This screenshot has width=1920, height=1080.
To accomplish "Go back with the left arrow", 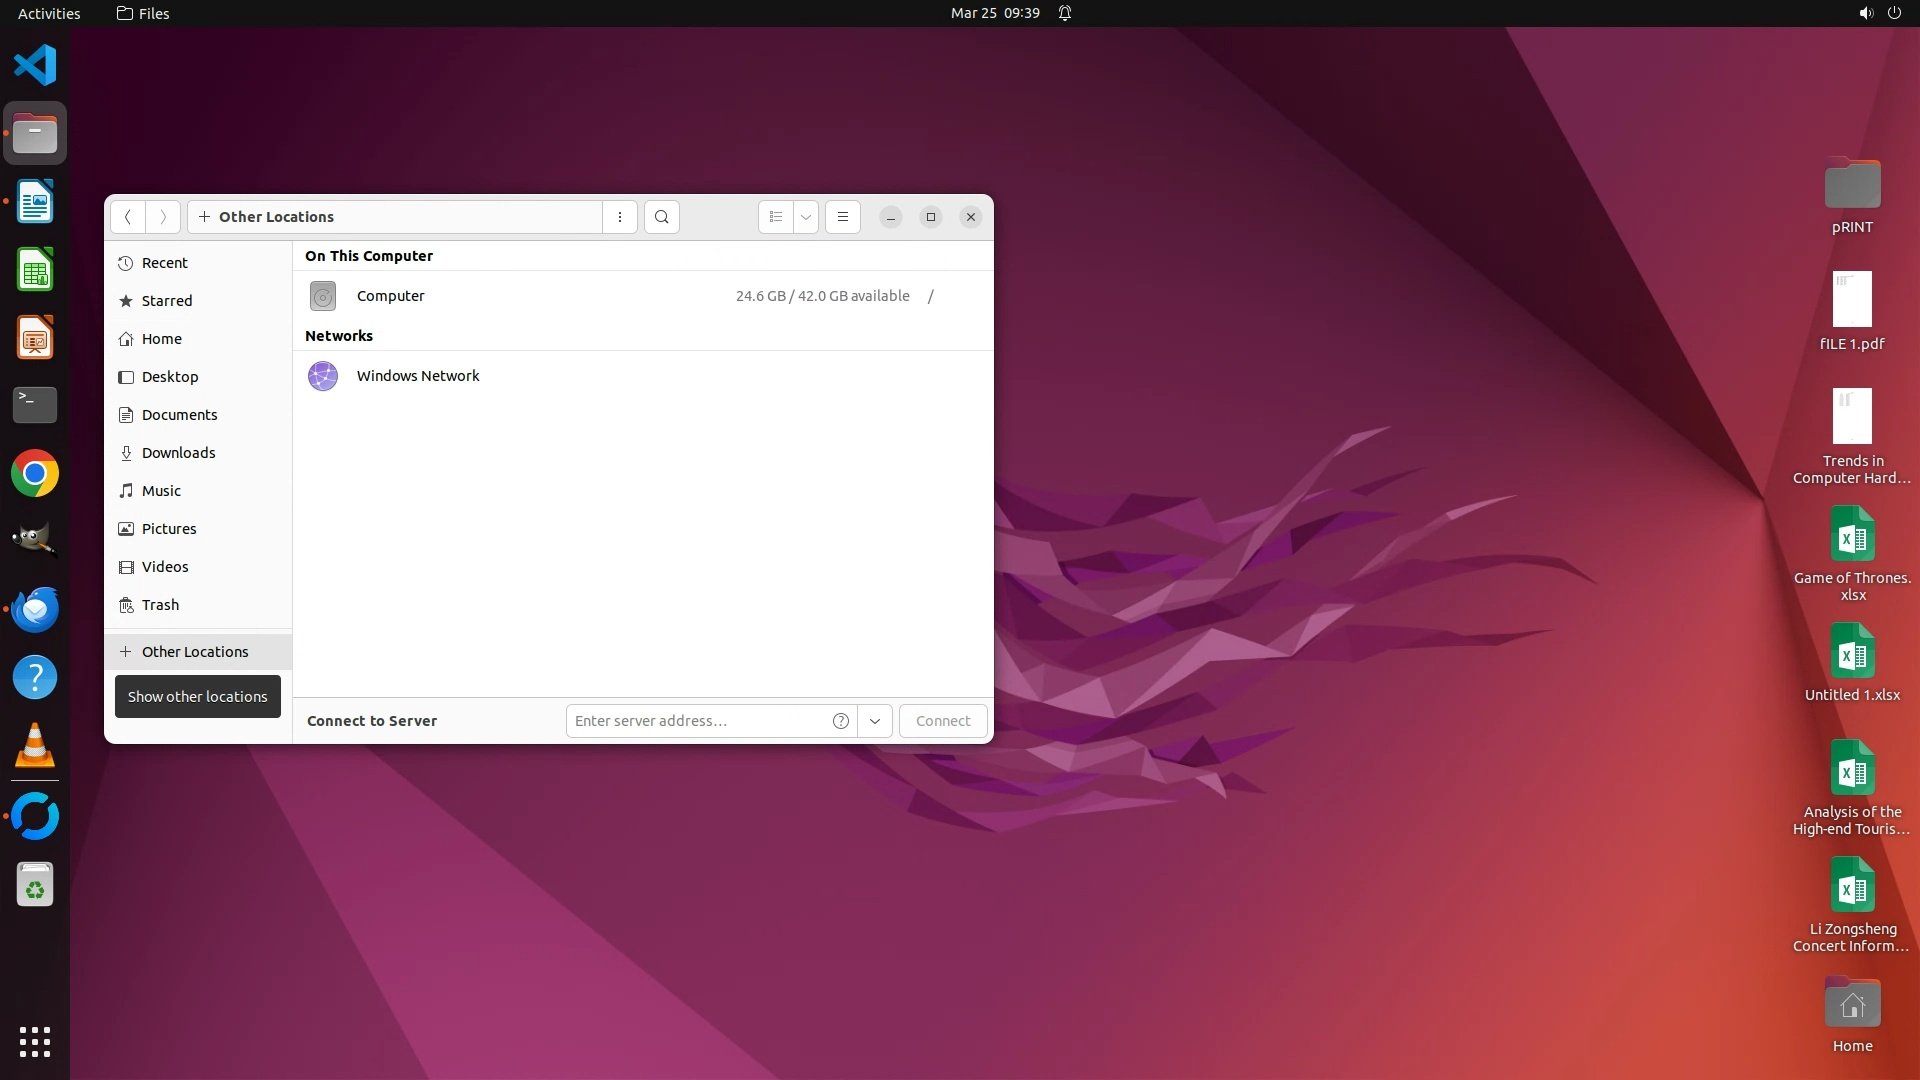I will [128, 217].
